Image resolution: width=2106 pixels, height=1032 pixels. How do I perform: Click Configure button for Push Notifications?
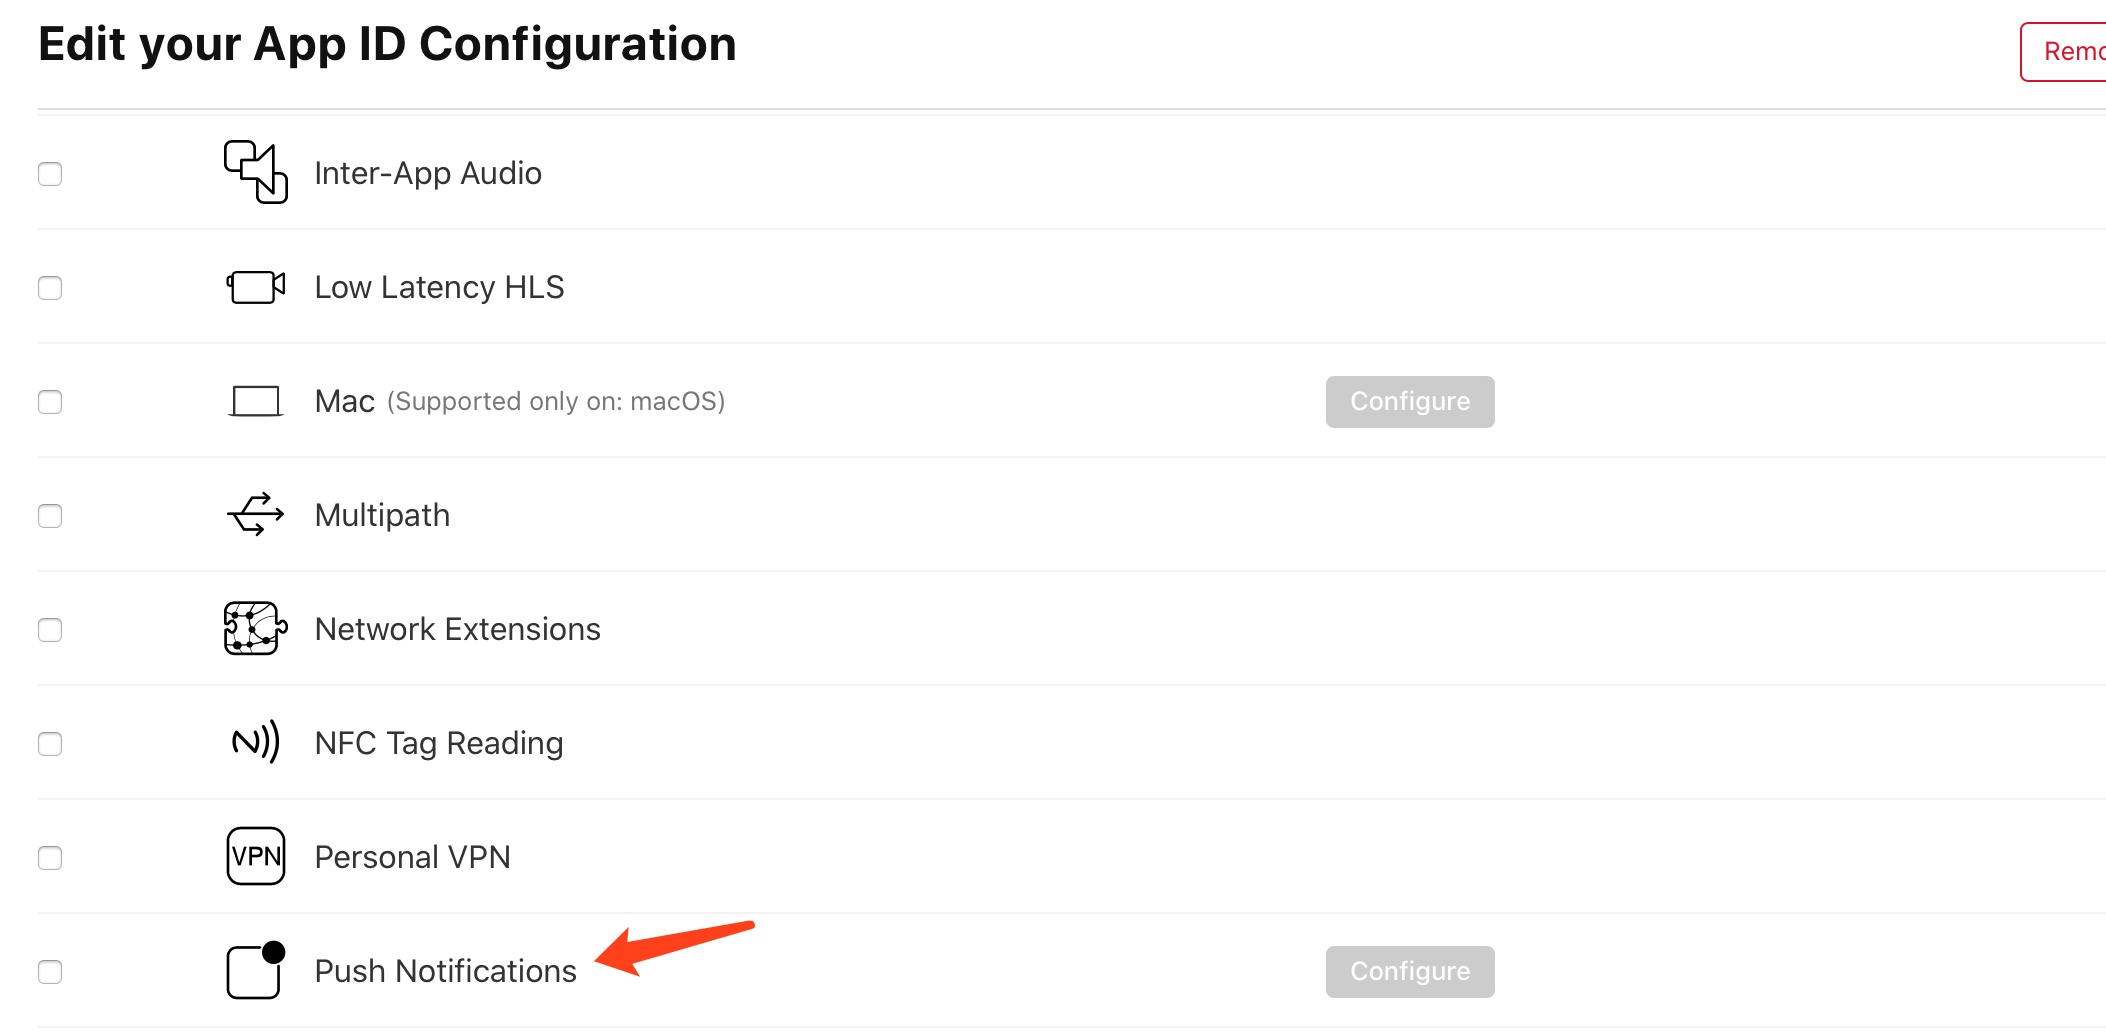coord(1410,972)
